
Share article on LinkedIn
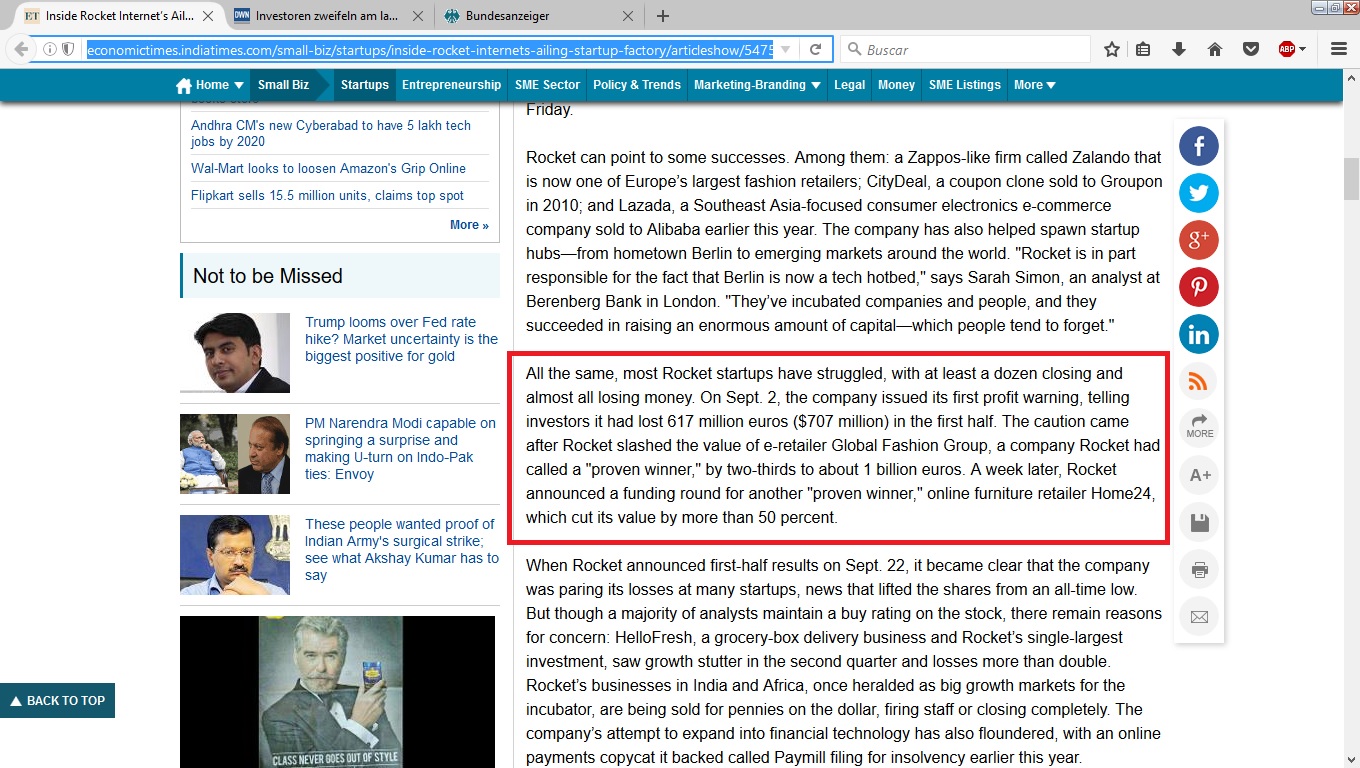pyautogui.click(x=1198, y=334)
